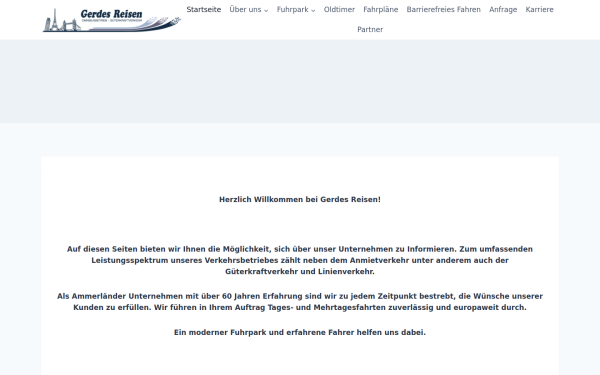Click the heading 'Herzlich Willkommen bei Gerdes Reisen!'
The width and height of the screenshot is (600, 375).
coord(300,199)
